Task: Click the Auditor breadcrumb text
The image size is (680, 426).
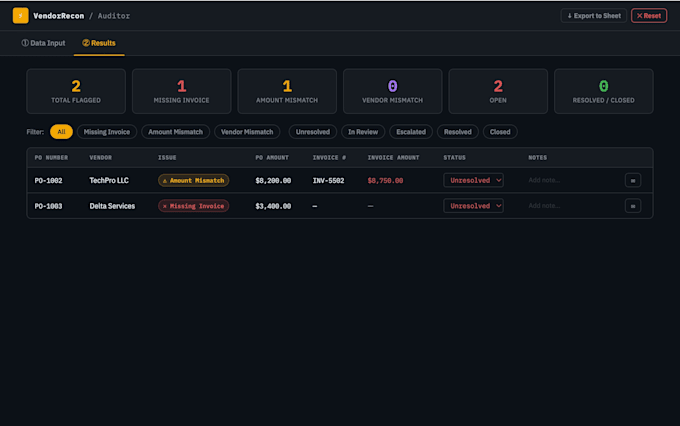Action: point(114,16)
